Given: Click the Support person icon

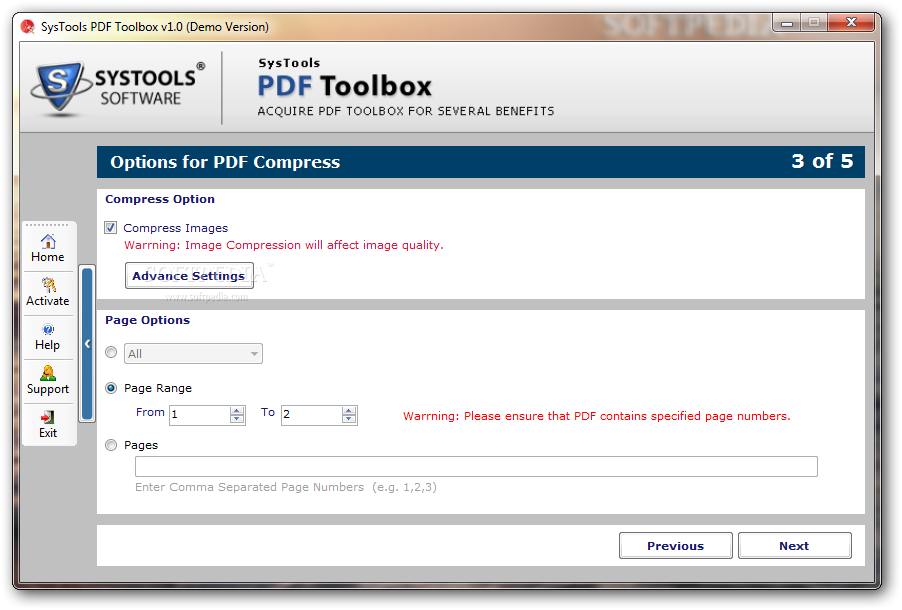Looking at the screenshot, I should (48, 373).
